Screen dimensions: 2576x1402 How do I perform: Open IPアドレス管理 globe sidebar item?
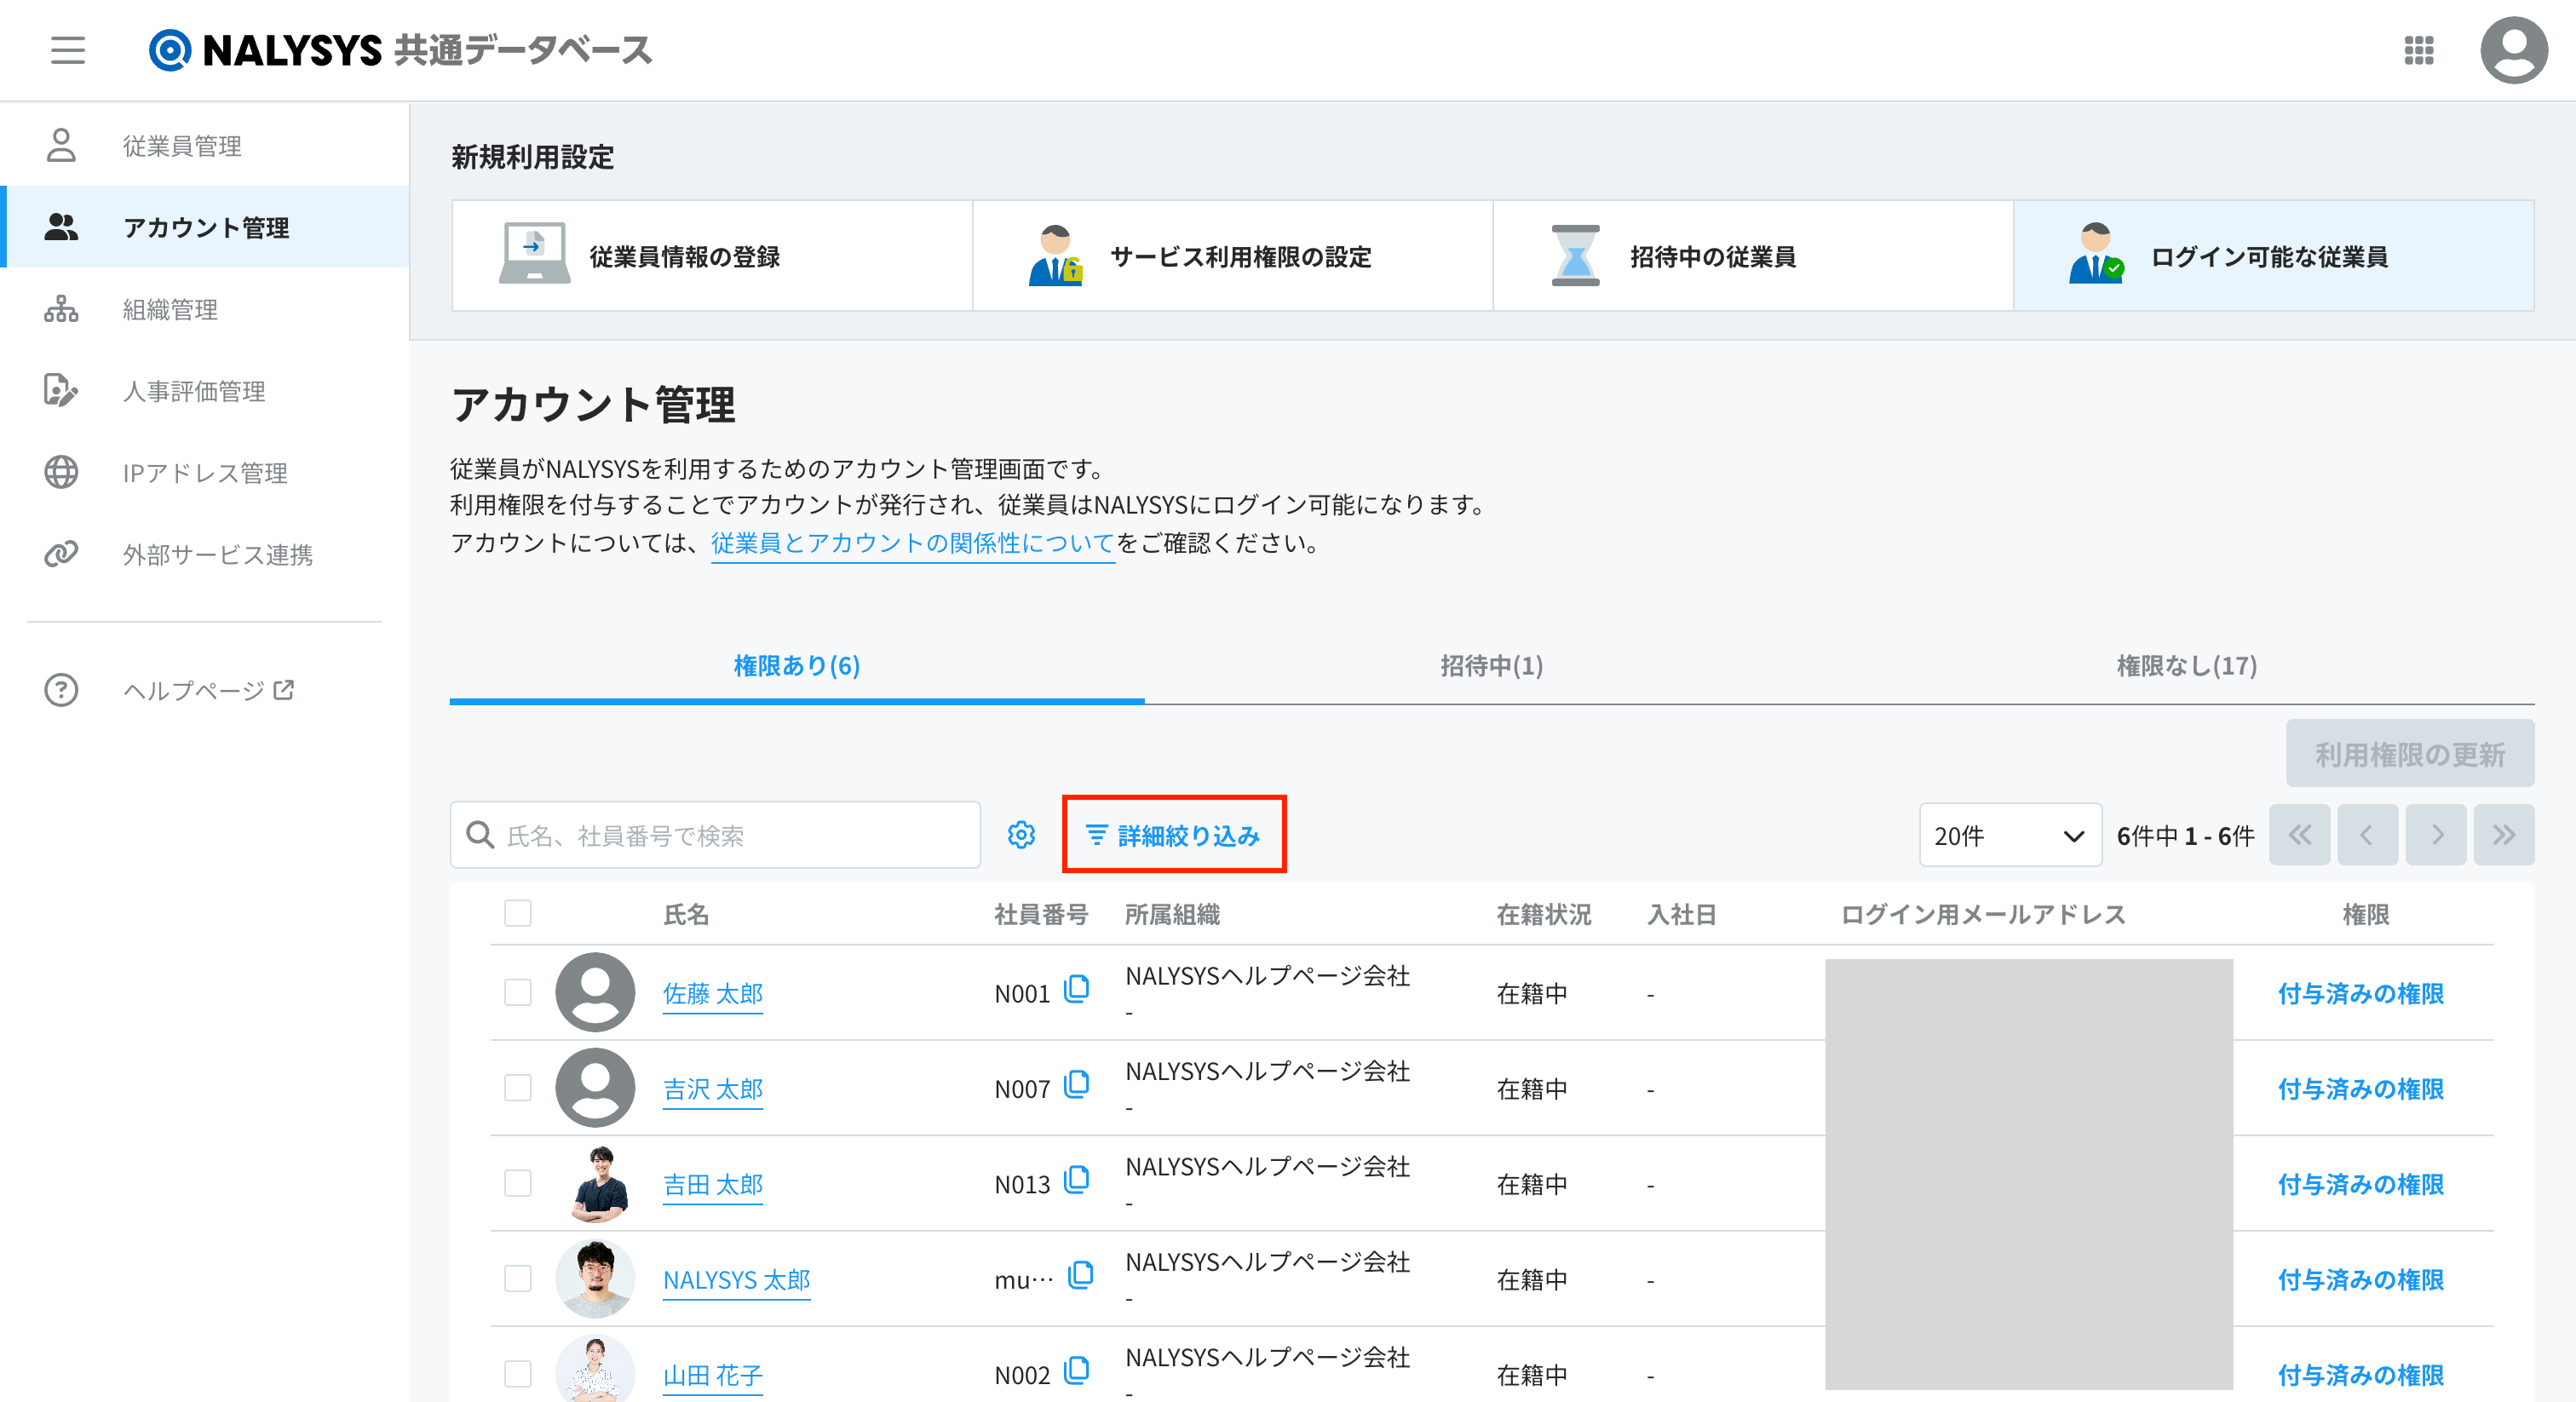click(x=204, y=473)
